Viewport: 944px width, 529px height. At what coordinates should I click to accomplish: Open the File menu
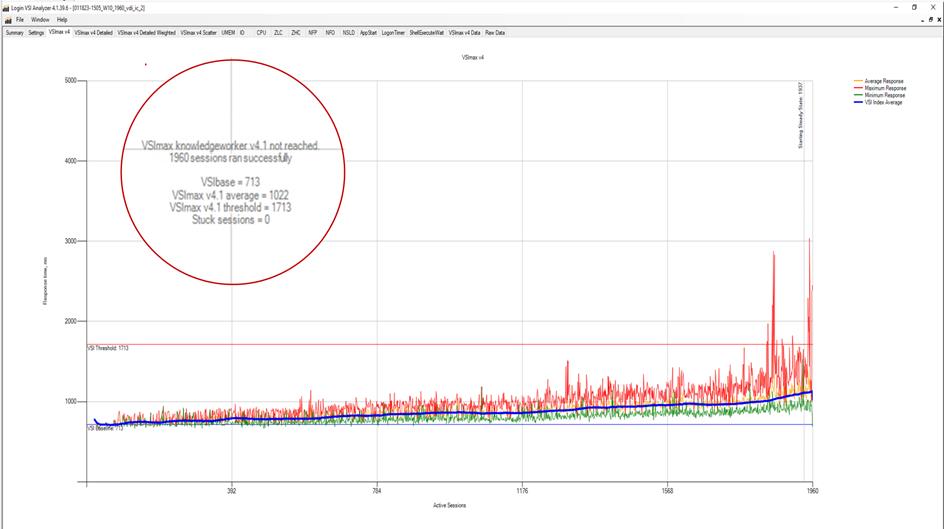coord(19,19)
